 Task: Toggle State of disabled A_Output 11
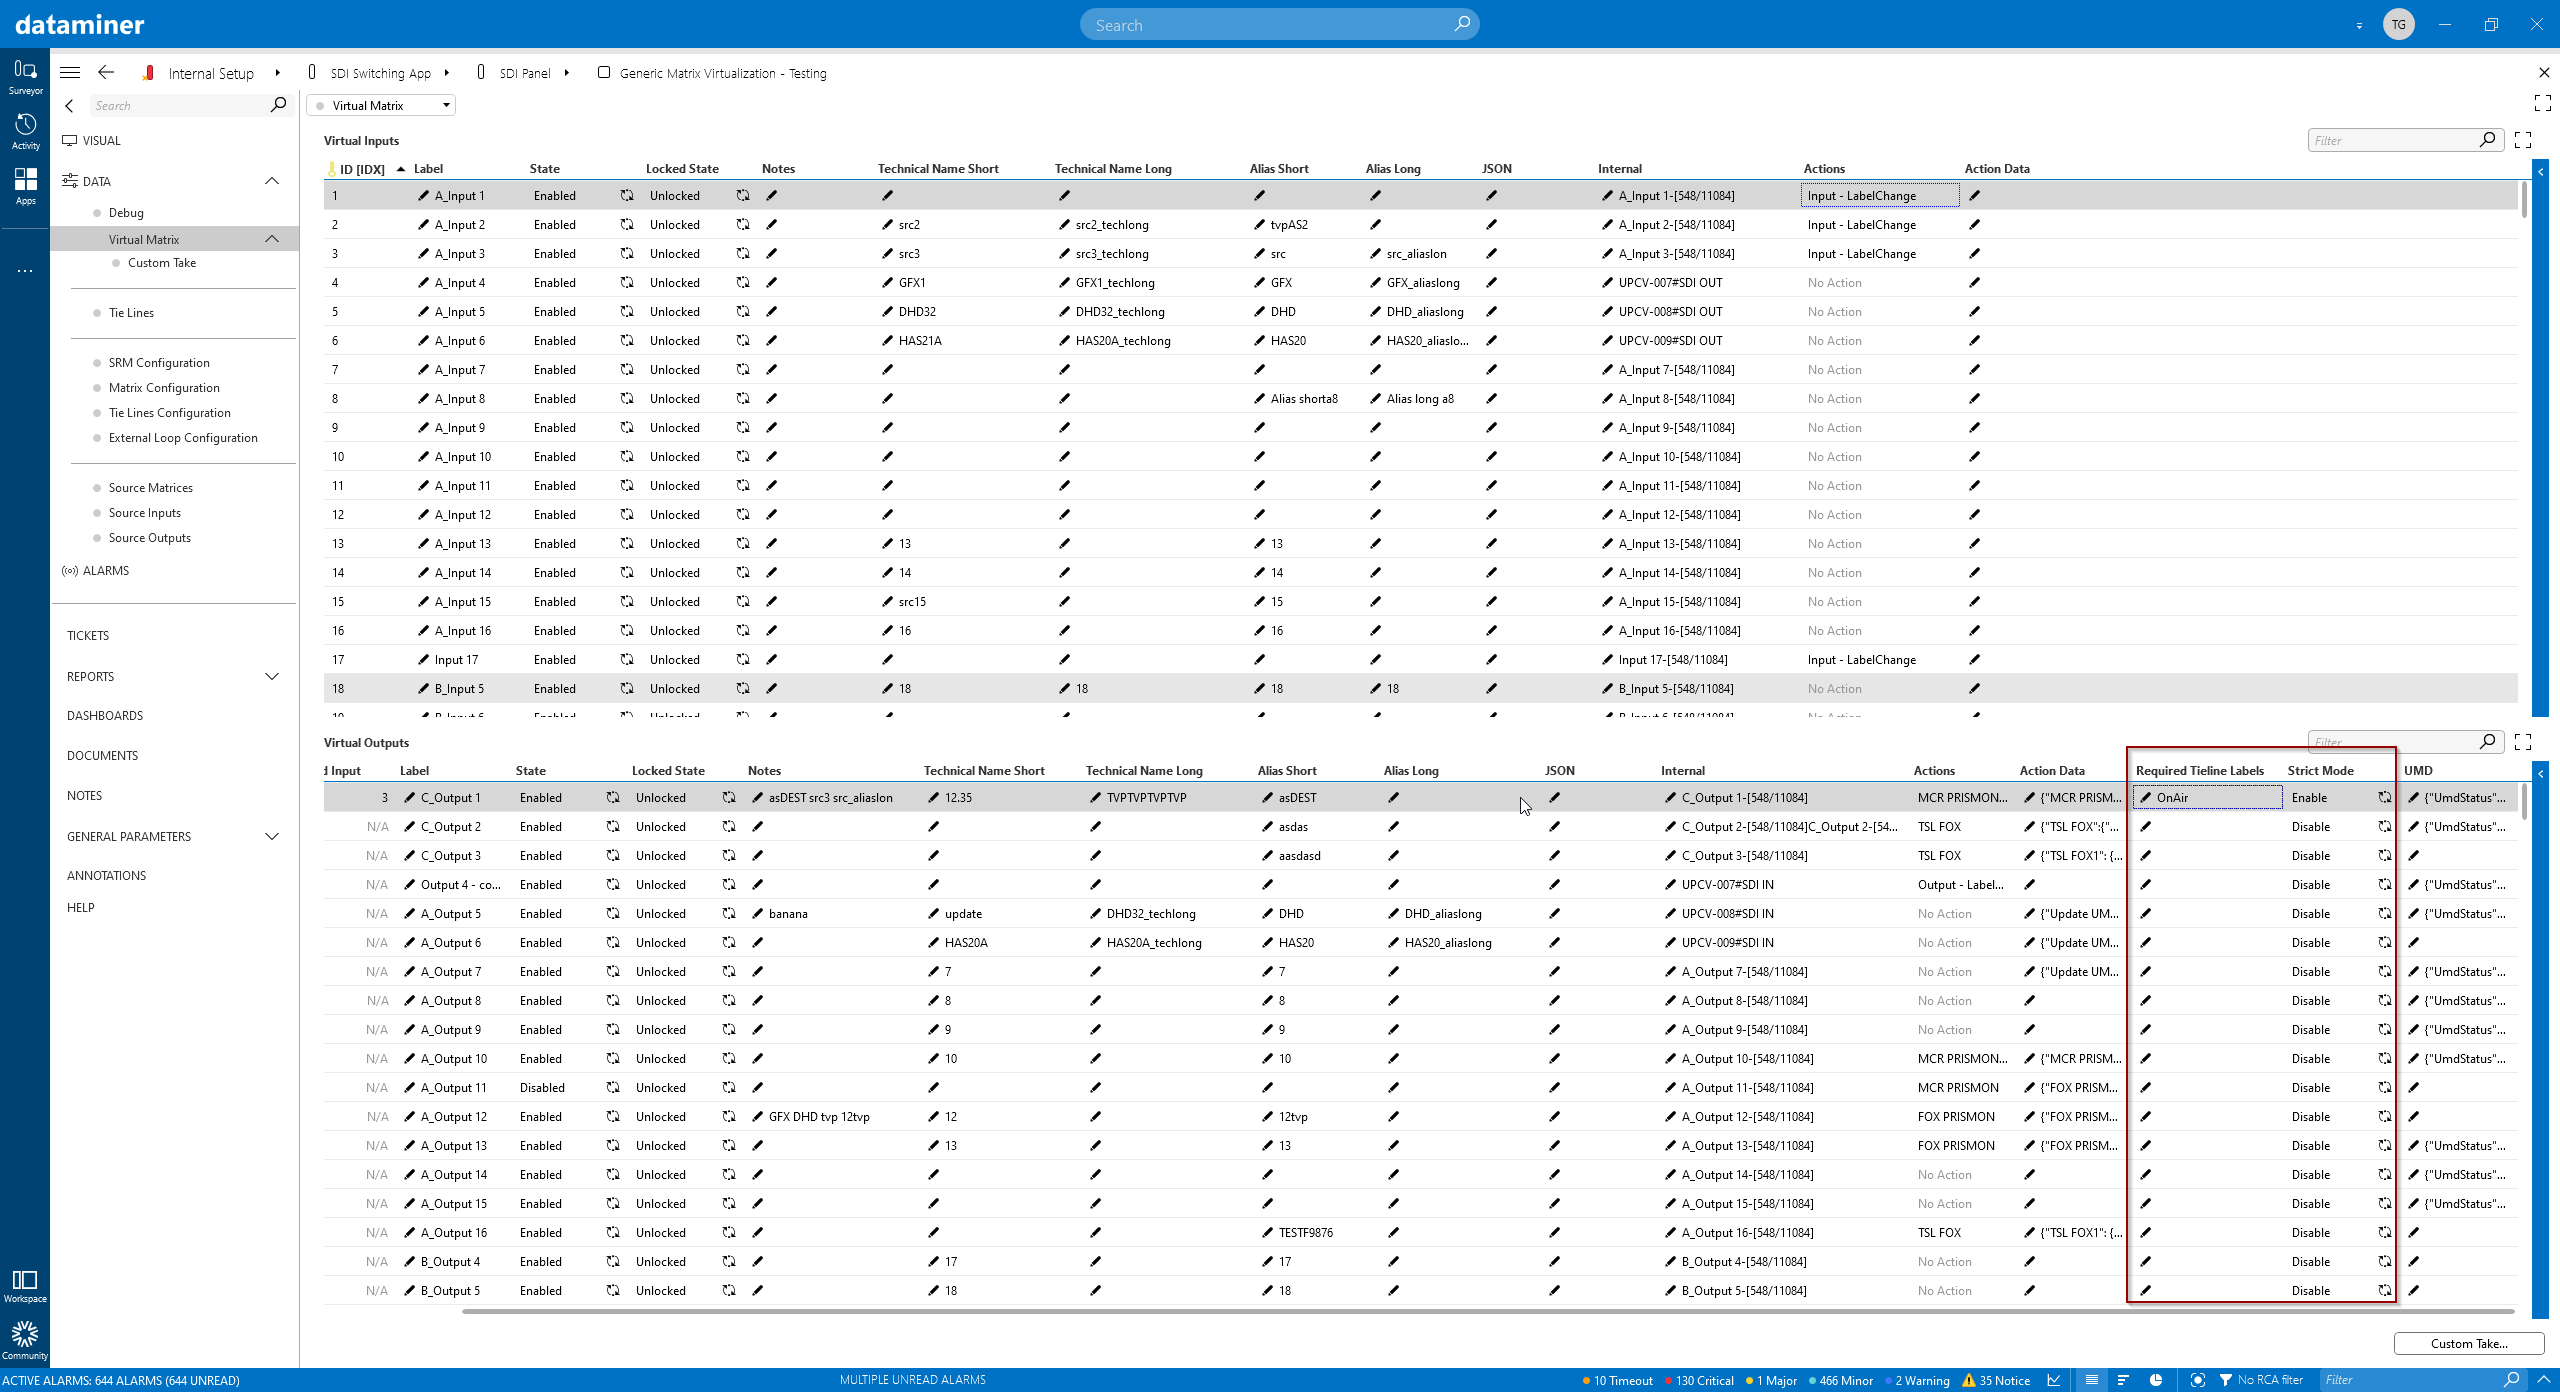[x=613, y=1088]
